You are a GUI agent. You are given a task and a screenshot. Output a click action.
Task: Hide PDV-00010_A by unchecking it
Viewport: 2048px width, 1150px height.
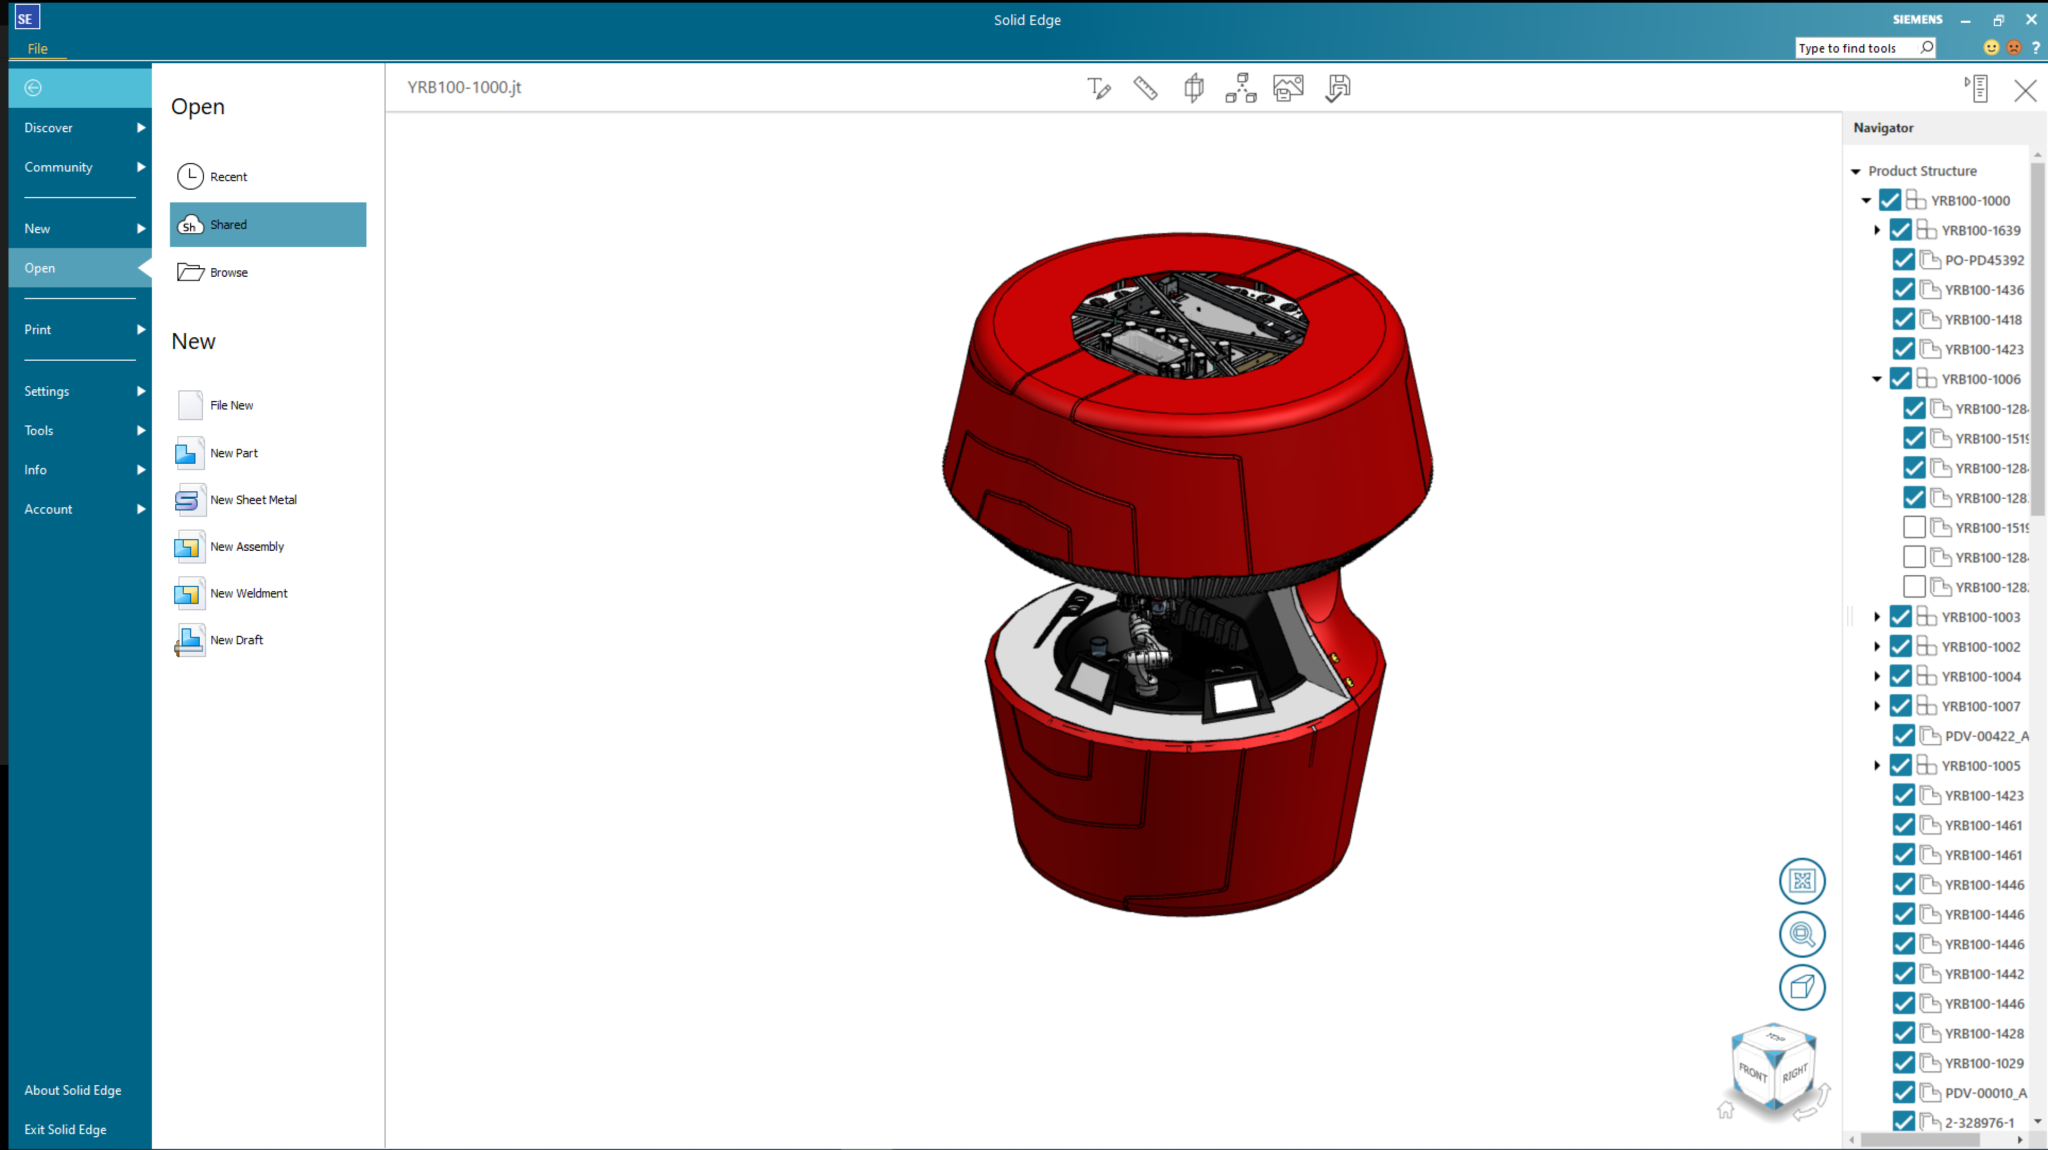(1904, 1093)
